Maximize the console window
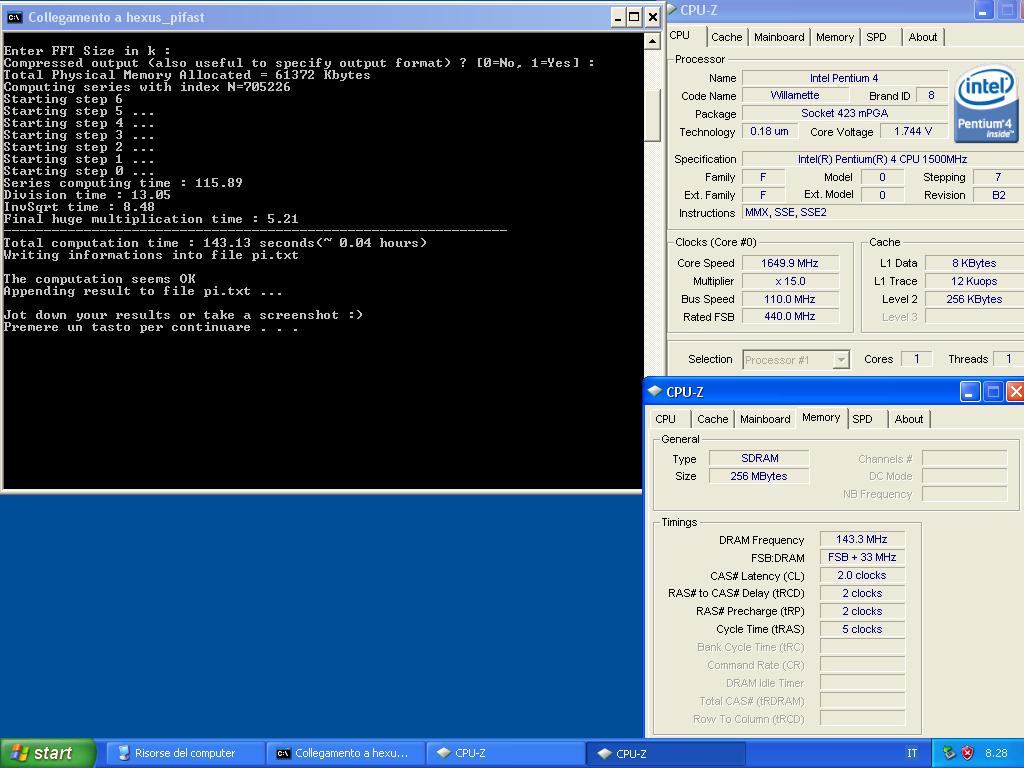The height and width of the screenshot is (768, 1024). [633, 18]
